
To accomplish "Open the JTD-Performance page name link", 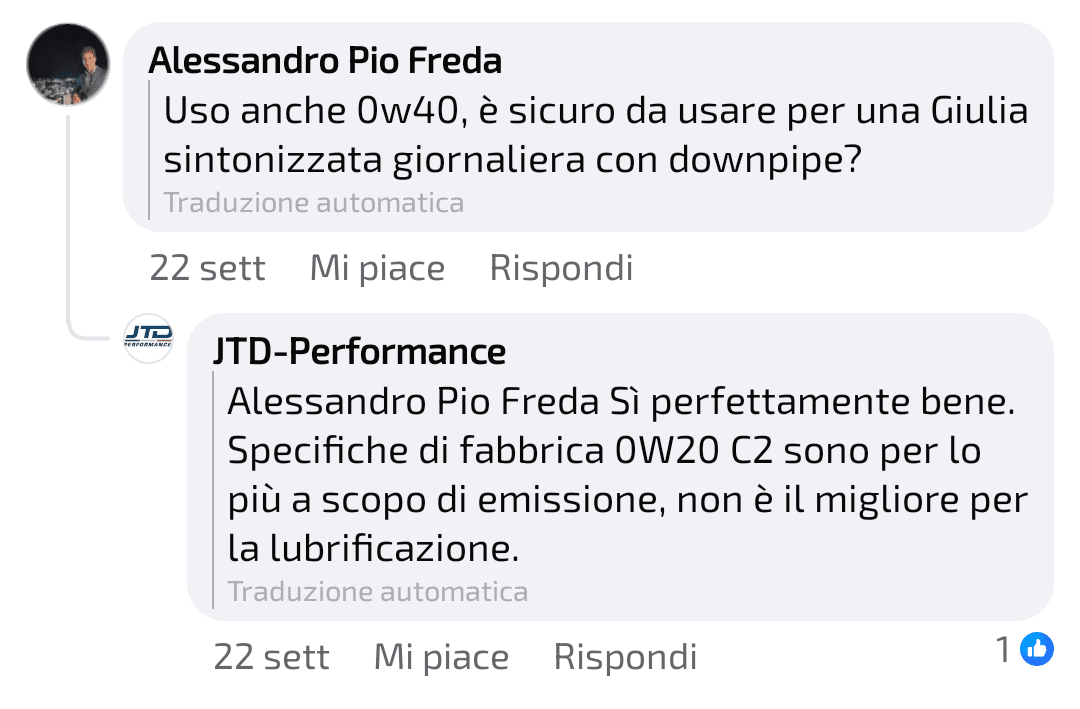I will [360, 351].
